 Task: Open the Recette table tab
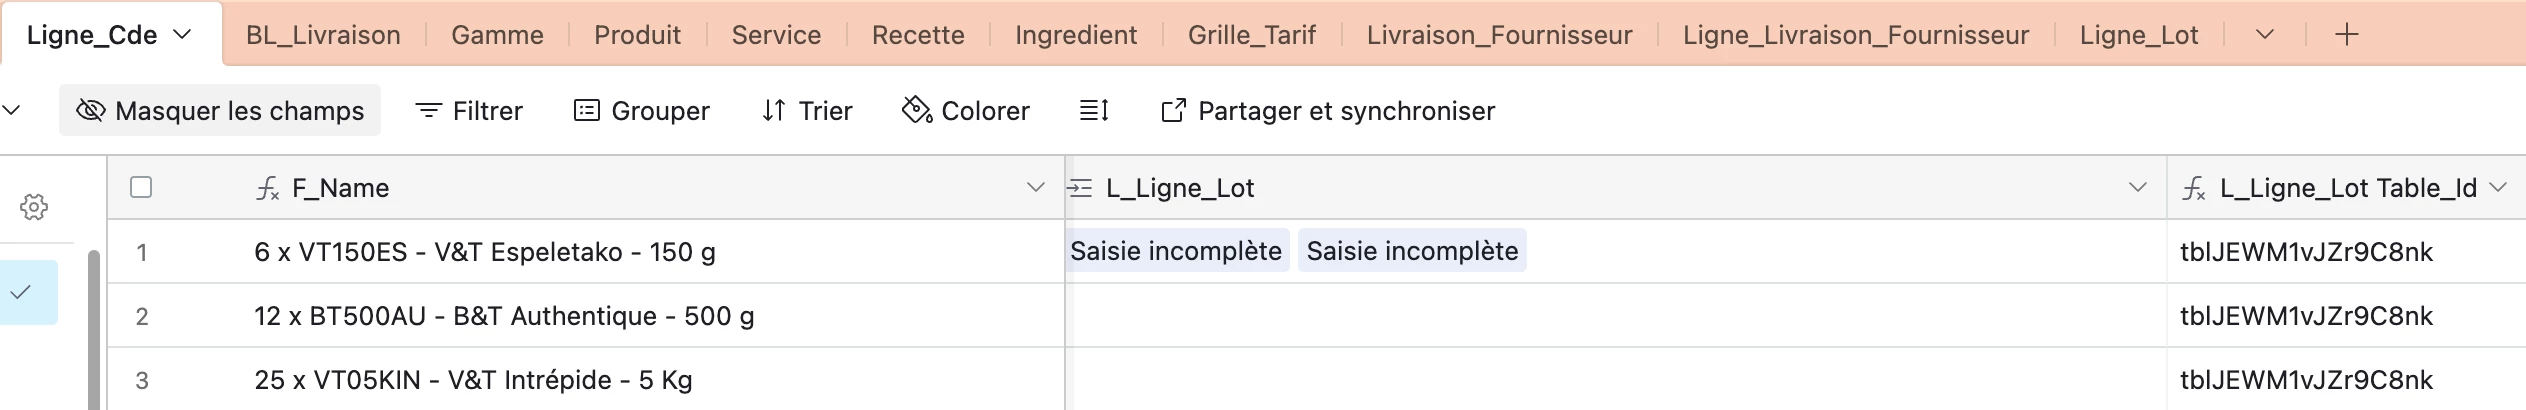tap(918, 35)
